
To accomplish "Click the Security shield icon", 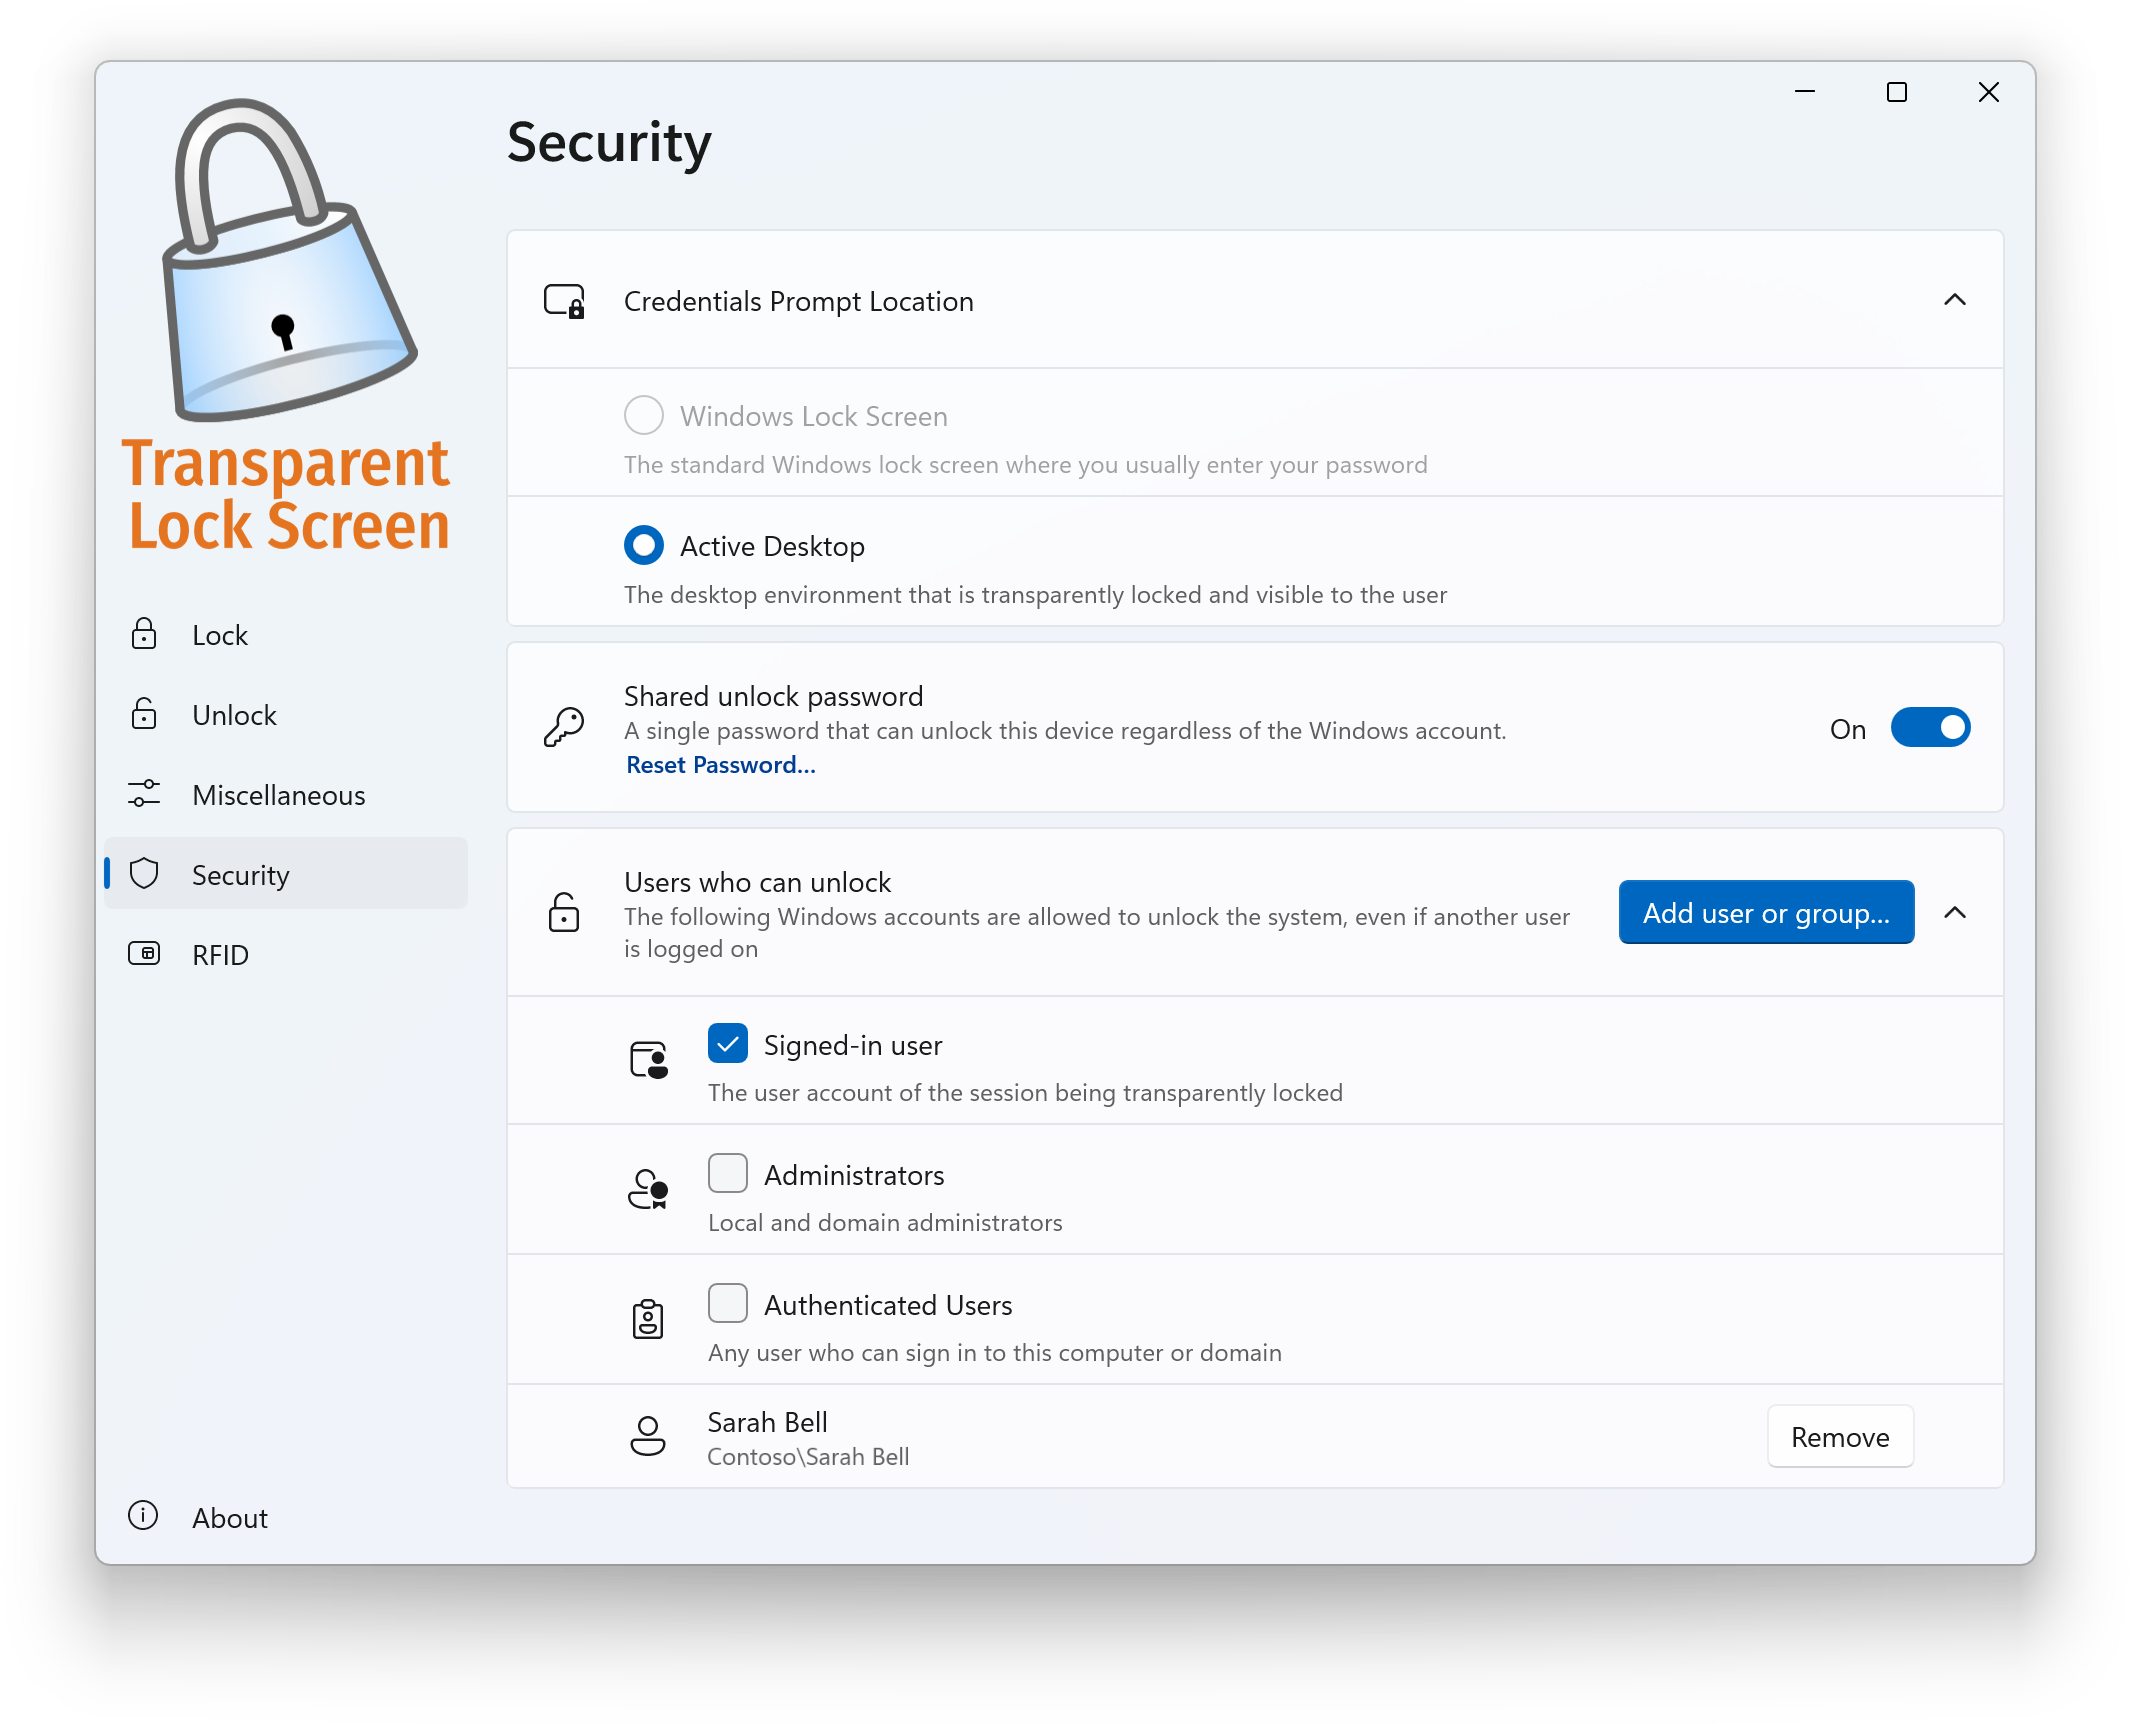I will coord(145,874).
